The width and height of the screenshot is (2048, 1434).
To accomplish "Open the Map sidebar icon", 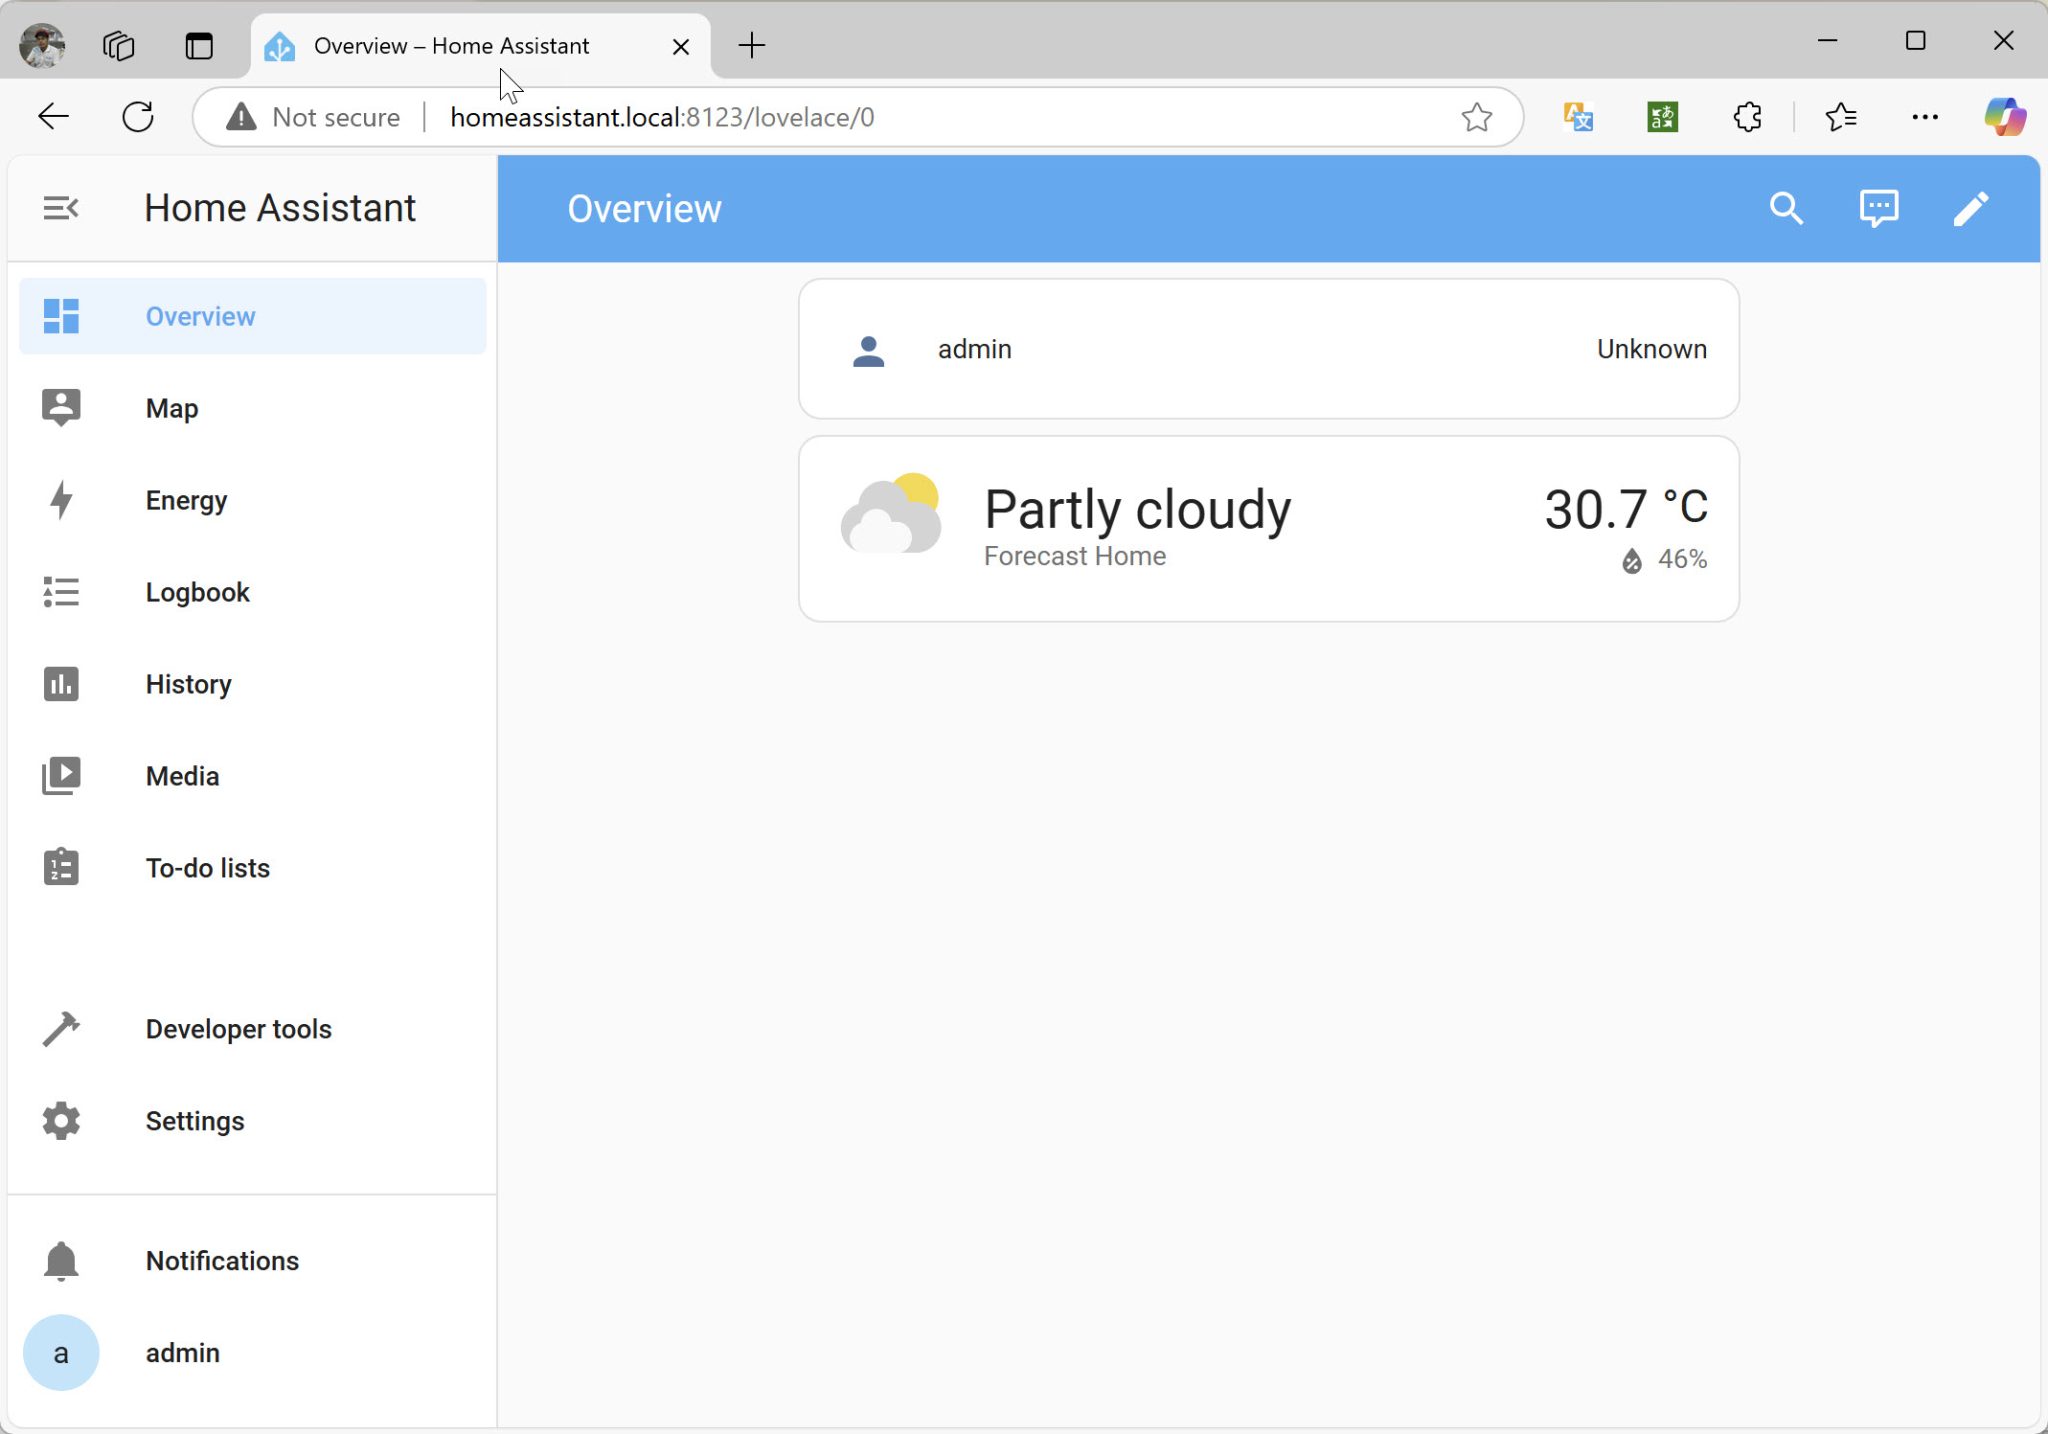I will [x=61, y=408].
